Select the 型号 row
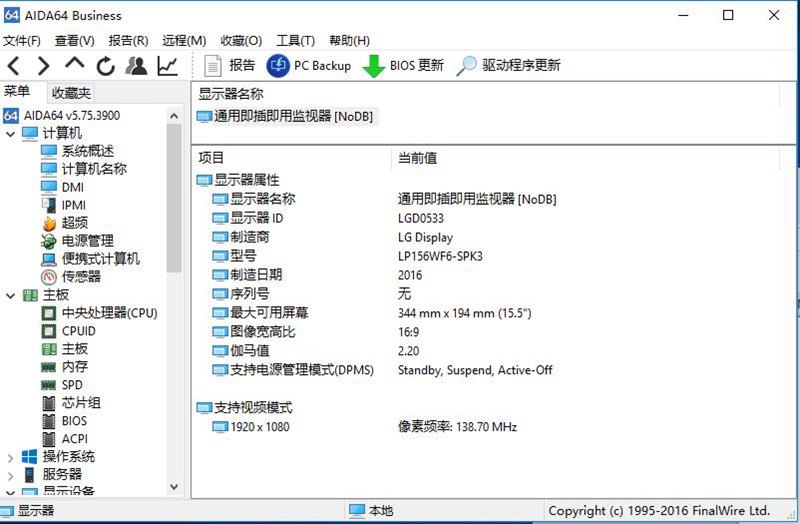 [234, 256]
